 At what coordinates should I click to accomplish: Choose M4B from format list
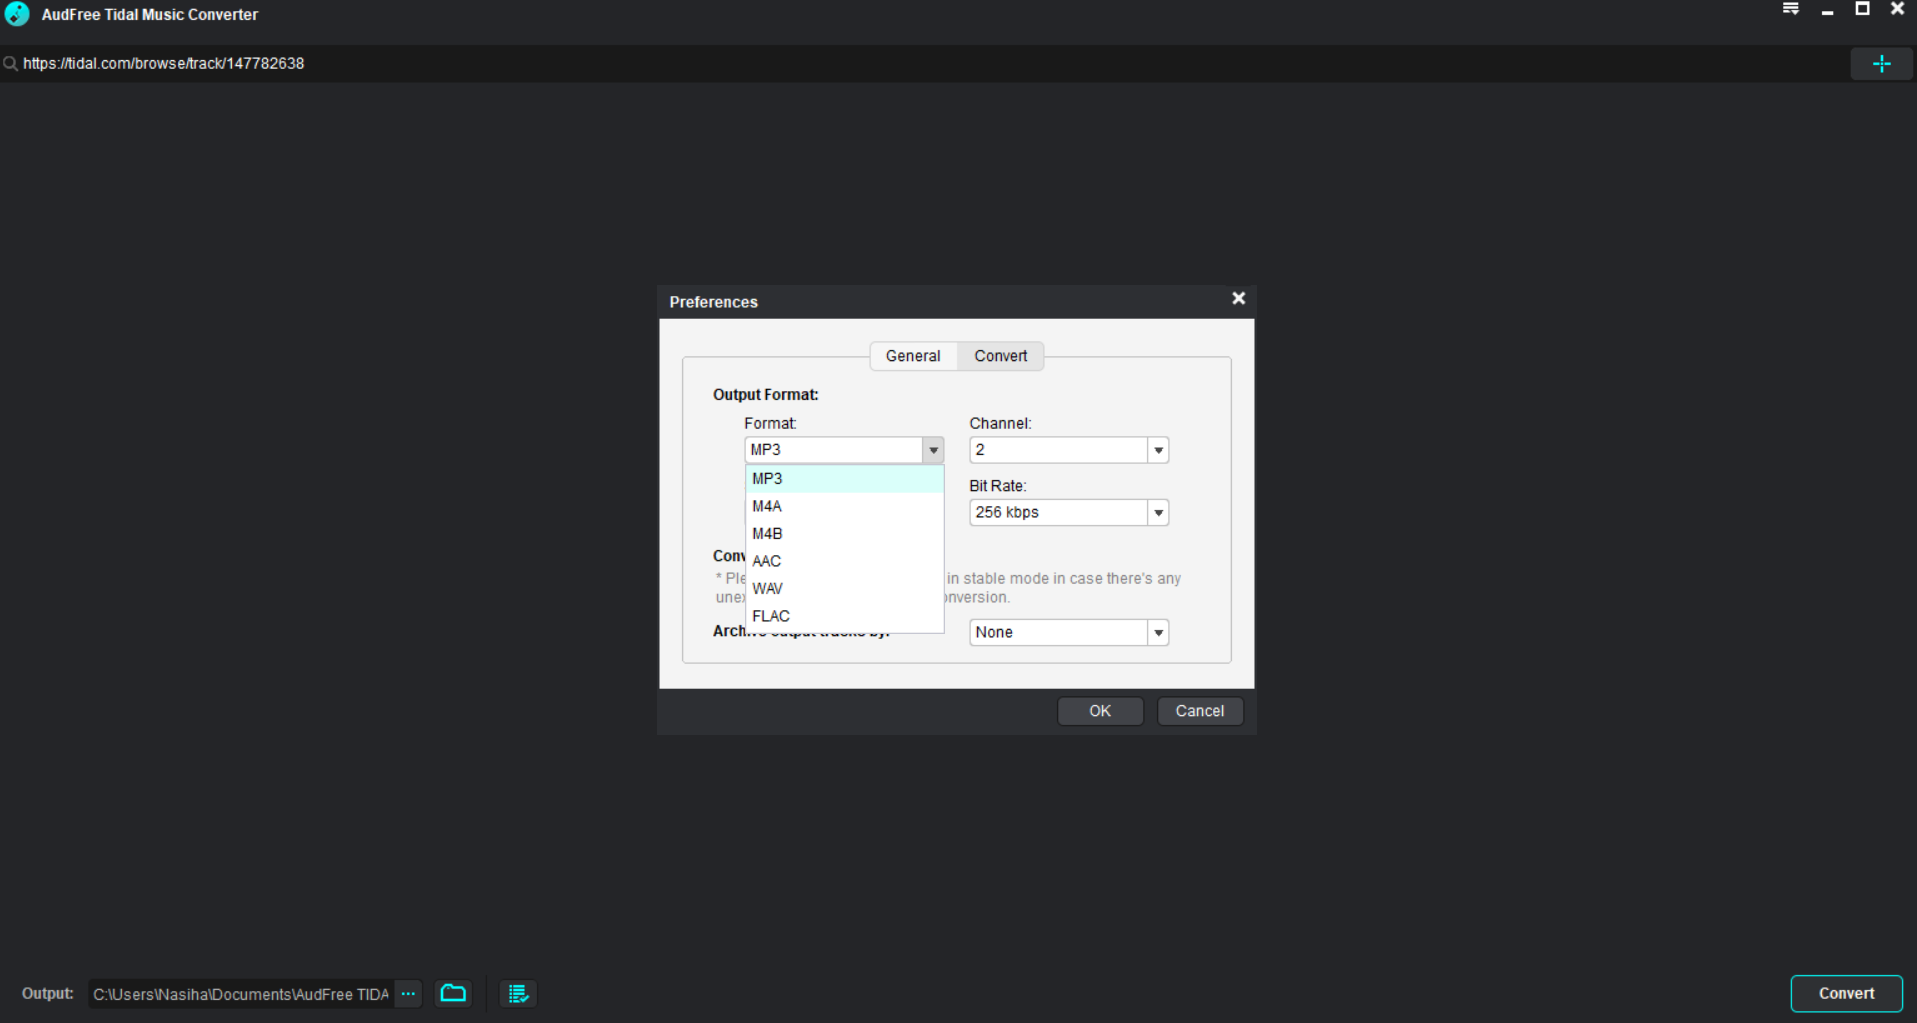[844, 534]
